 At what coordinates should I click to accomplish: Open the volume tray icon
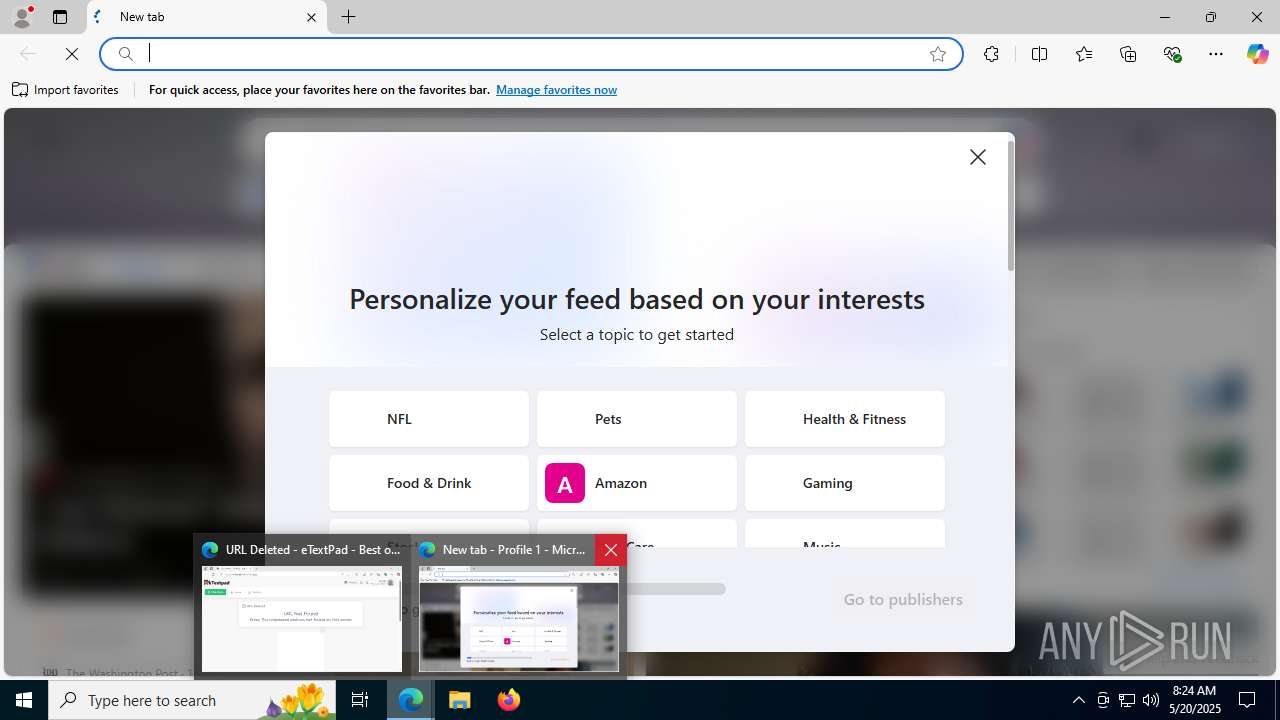tap(1150, 700)
